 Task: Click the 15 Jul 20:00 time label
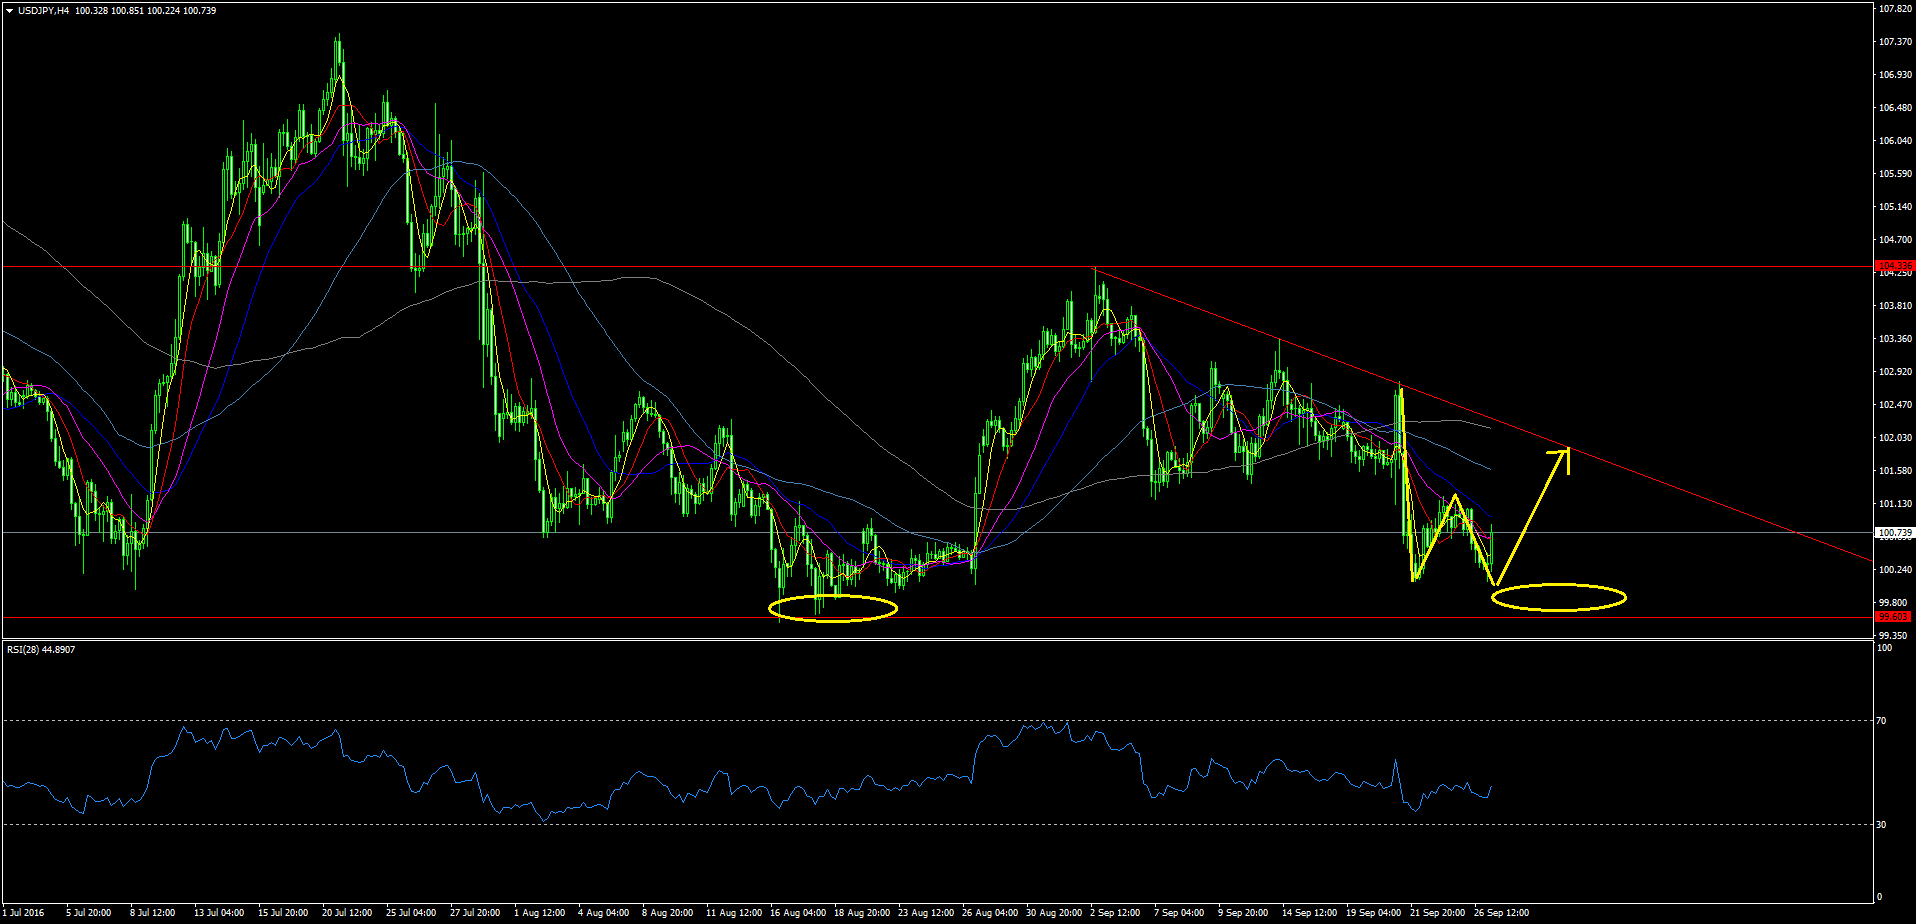(283, 913)
